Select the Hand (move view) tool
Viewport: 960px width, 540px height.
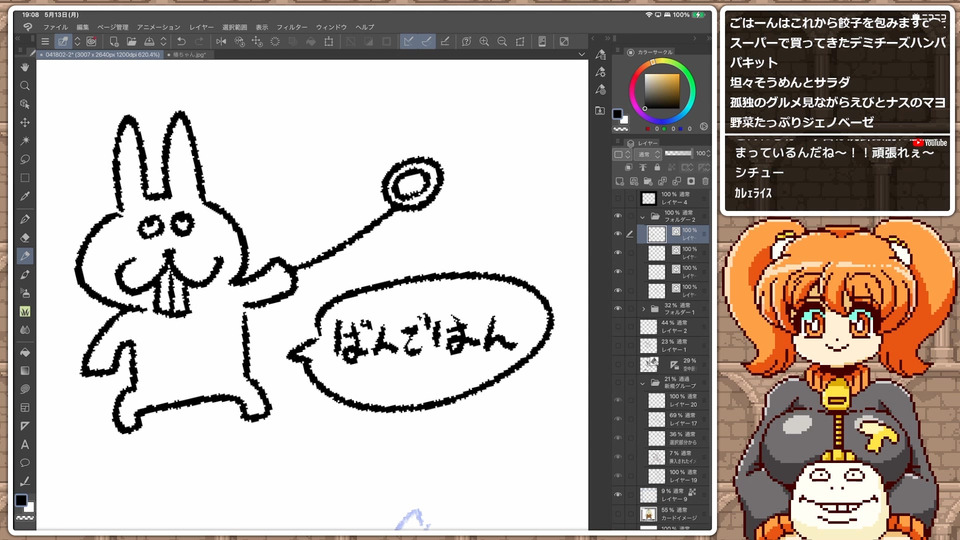pos(24,67)
